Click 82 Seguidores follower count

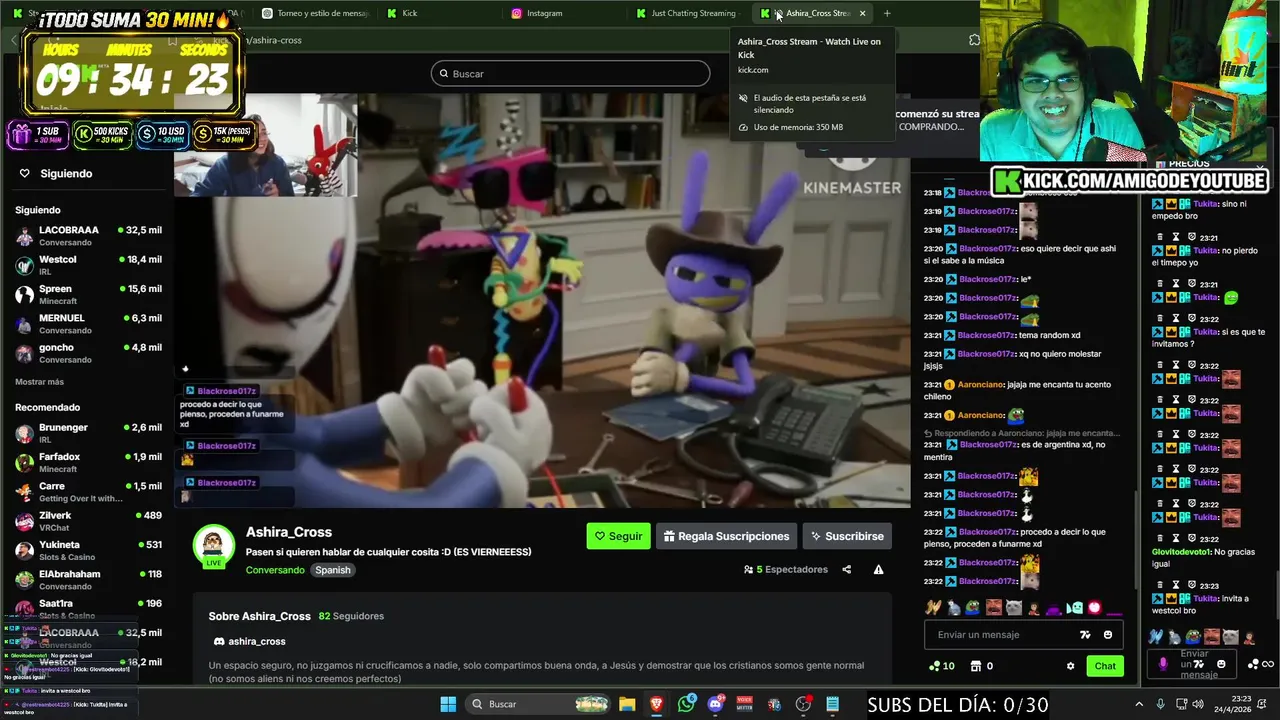[351, 616]
